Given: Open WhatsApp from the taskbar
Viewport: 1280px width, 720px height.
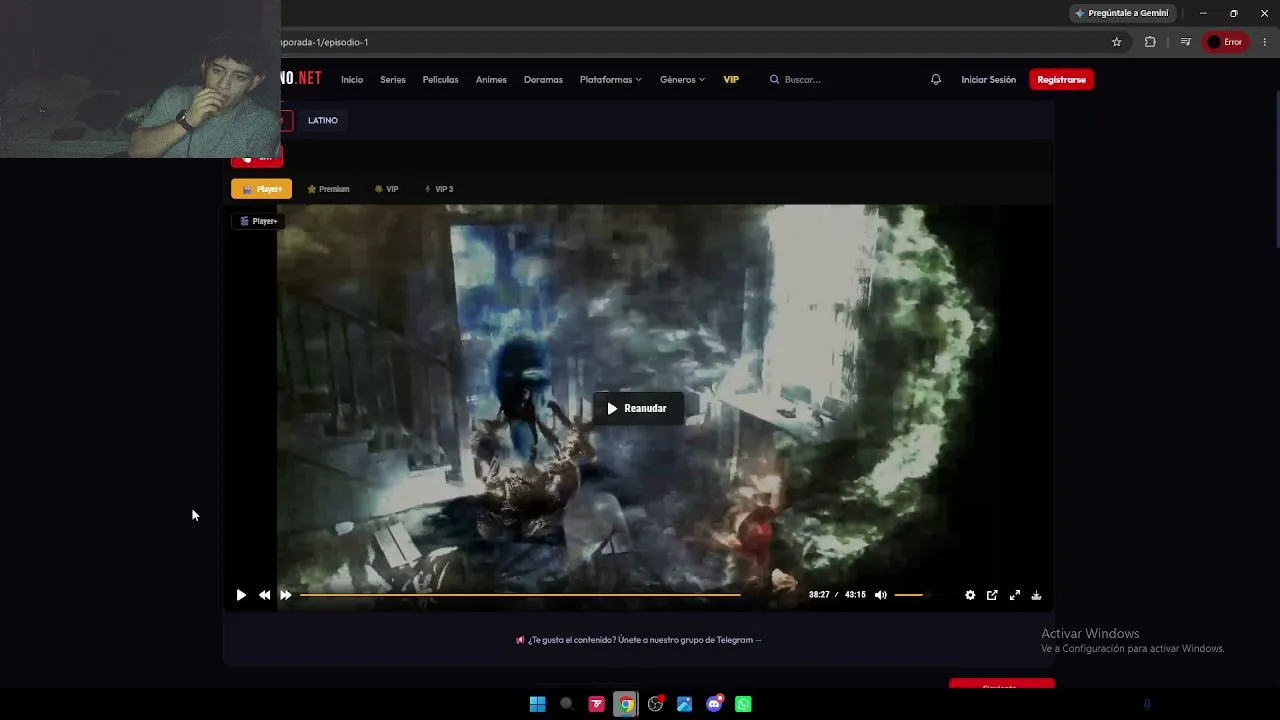Looking at the screenshot, I should (743, 704).
